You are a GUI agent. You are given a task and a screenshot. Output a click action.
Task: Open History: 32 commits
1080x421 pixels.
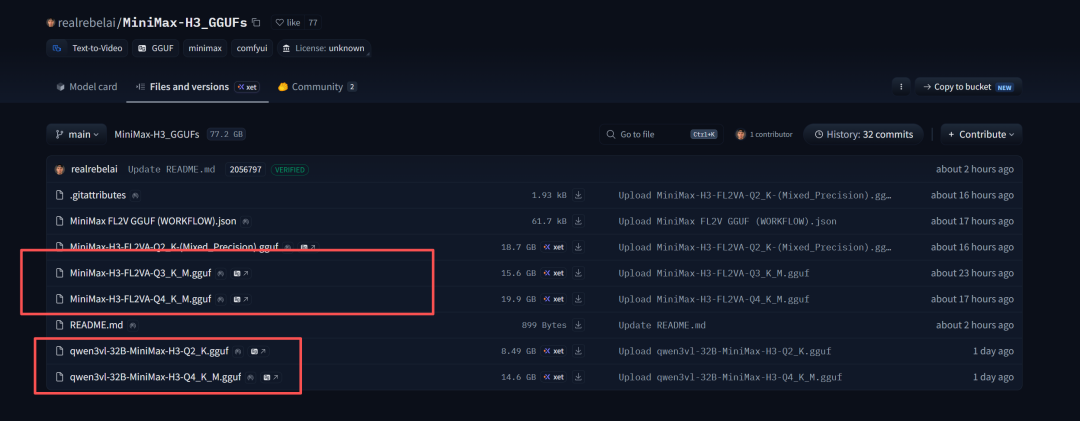click(x=863, y=134)
